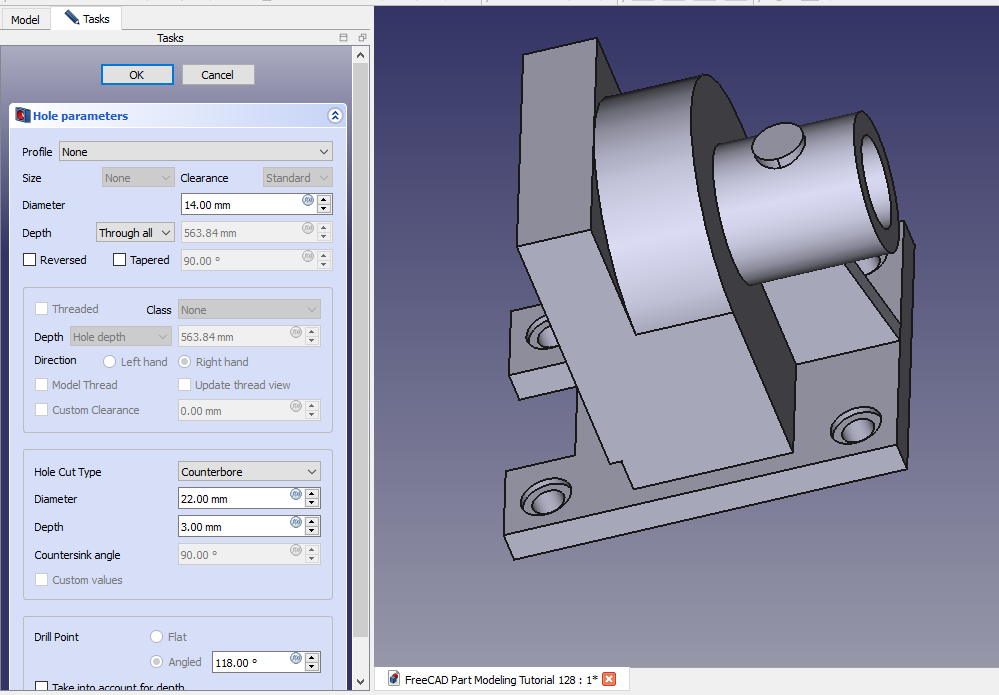Click expression icon in drill point angle field
Screen dimensions: 999x695
pos(295,659)
